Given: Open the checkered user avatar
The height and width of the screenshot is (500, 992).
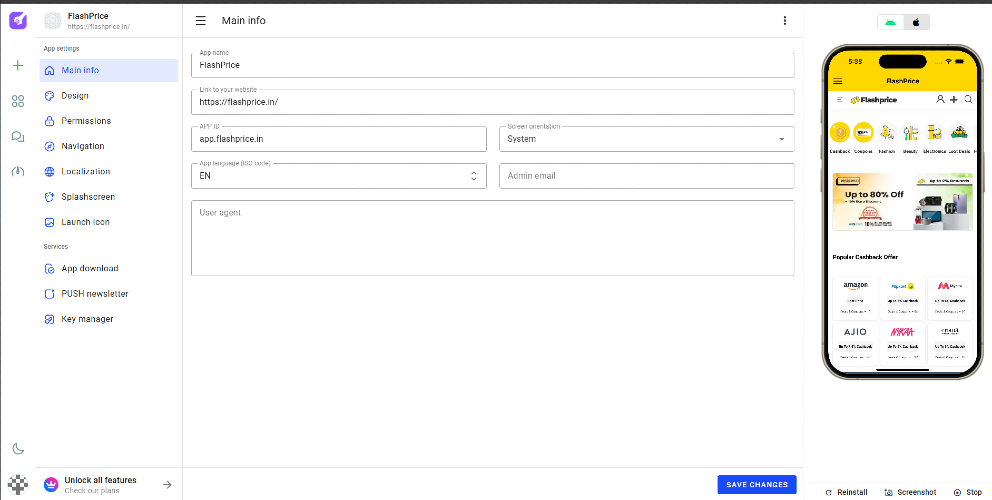Looking at the screenshot, I should (18, 485).
